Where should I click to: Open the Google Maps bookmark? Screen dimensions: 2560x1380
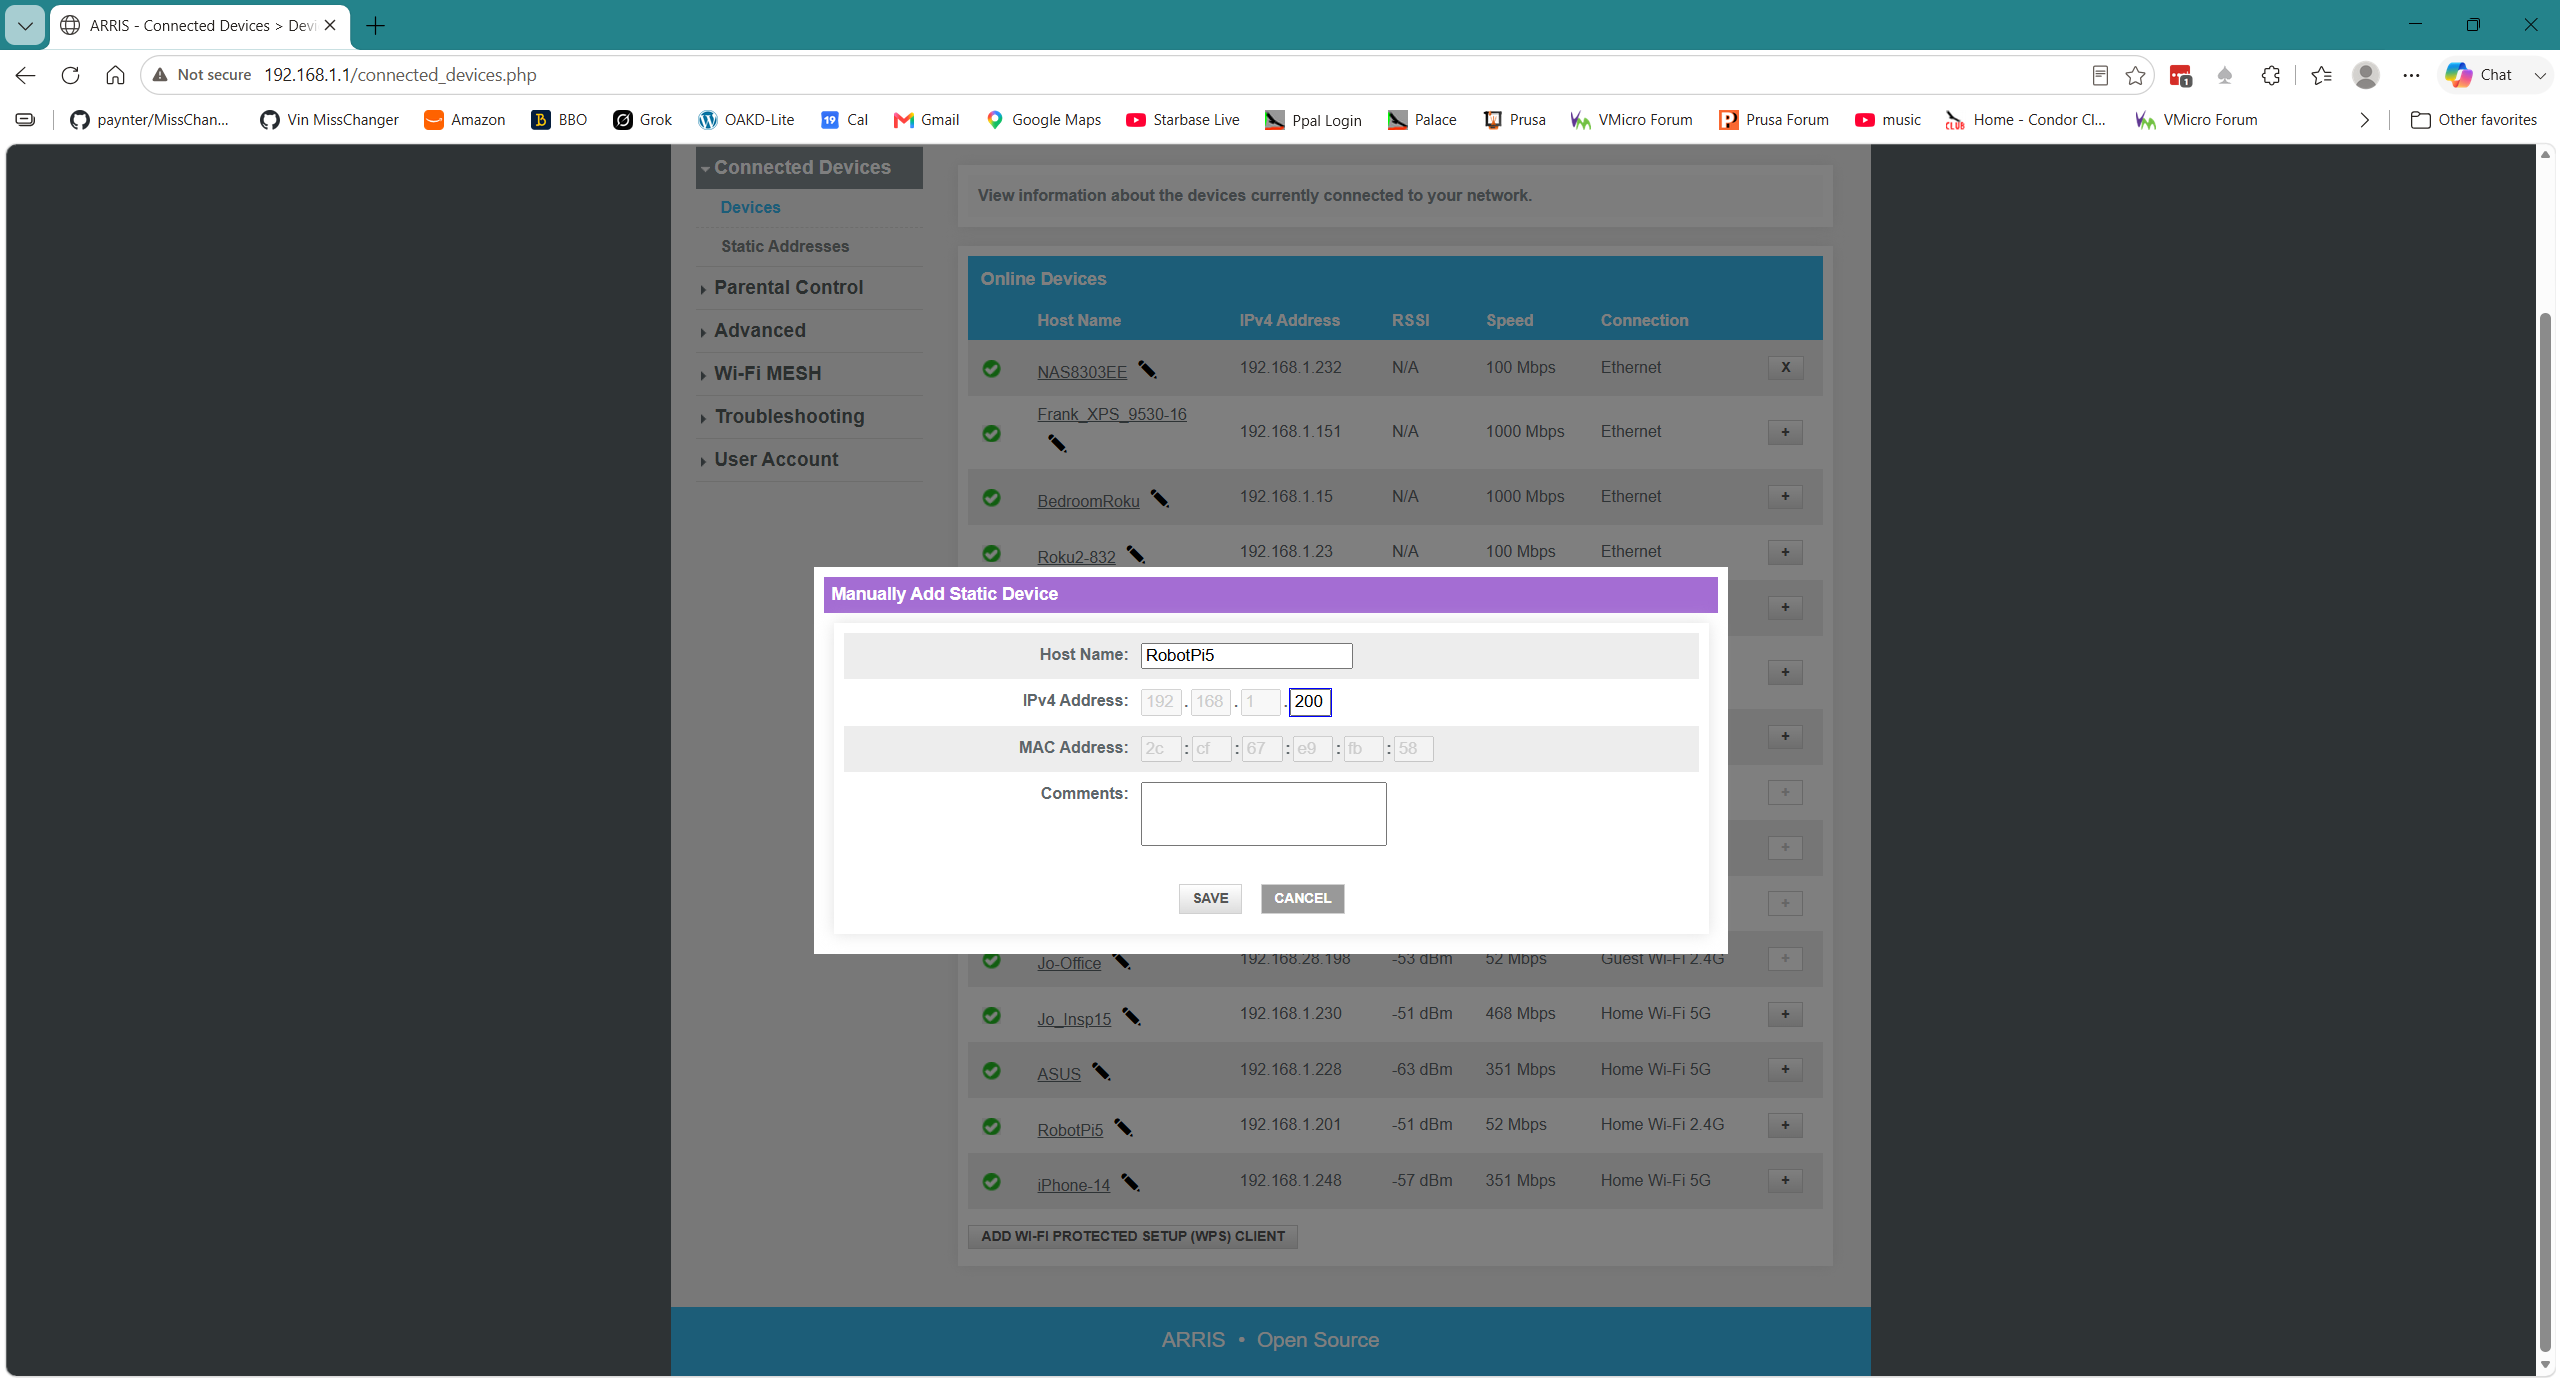1043,120
